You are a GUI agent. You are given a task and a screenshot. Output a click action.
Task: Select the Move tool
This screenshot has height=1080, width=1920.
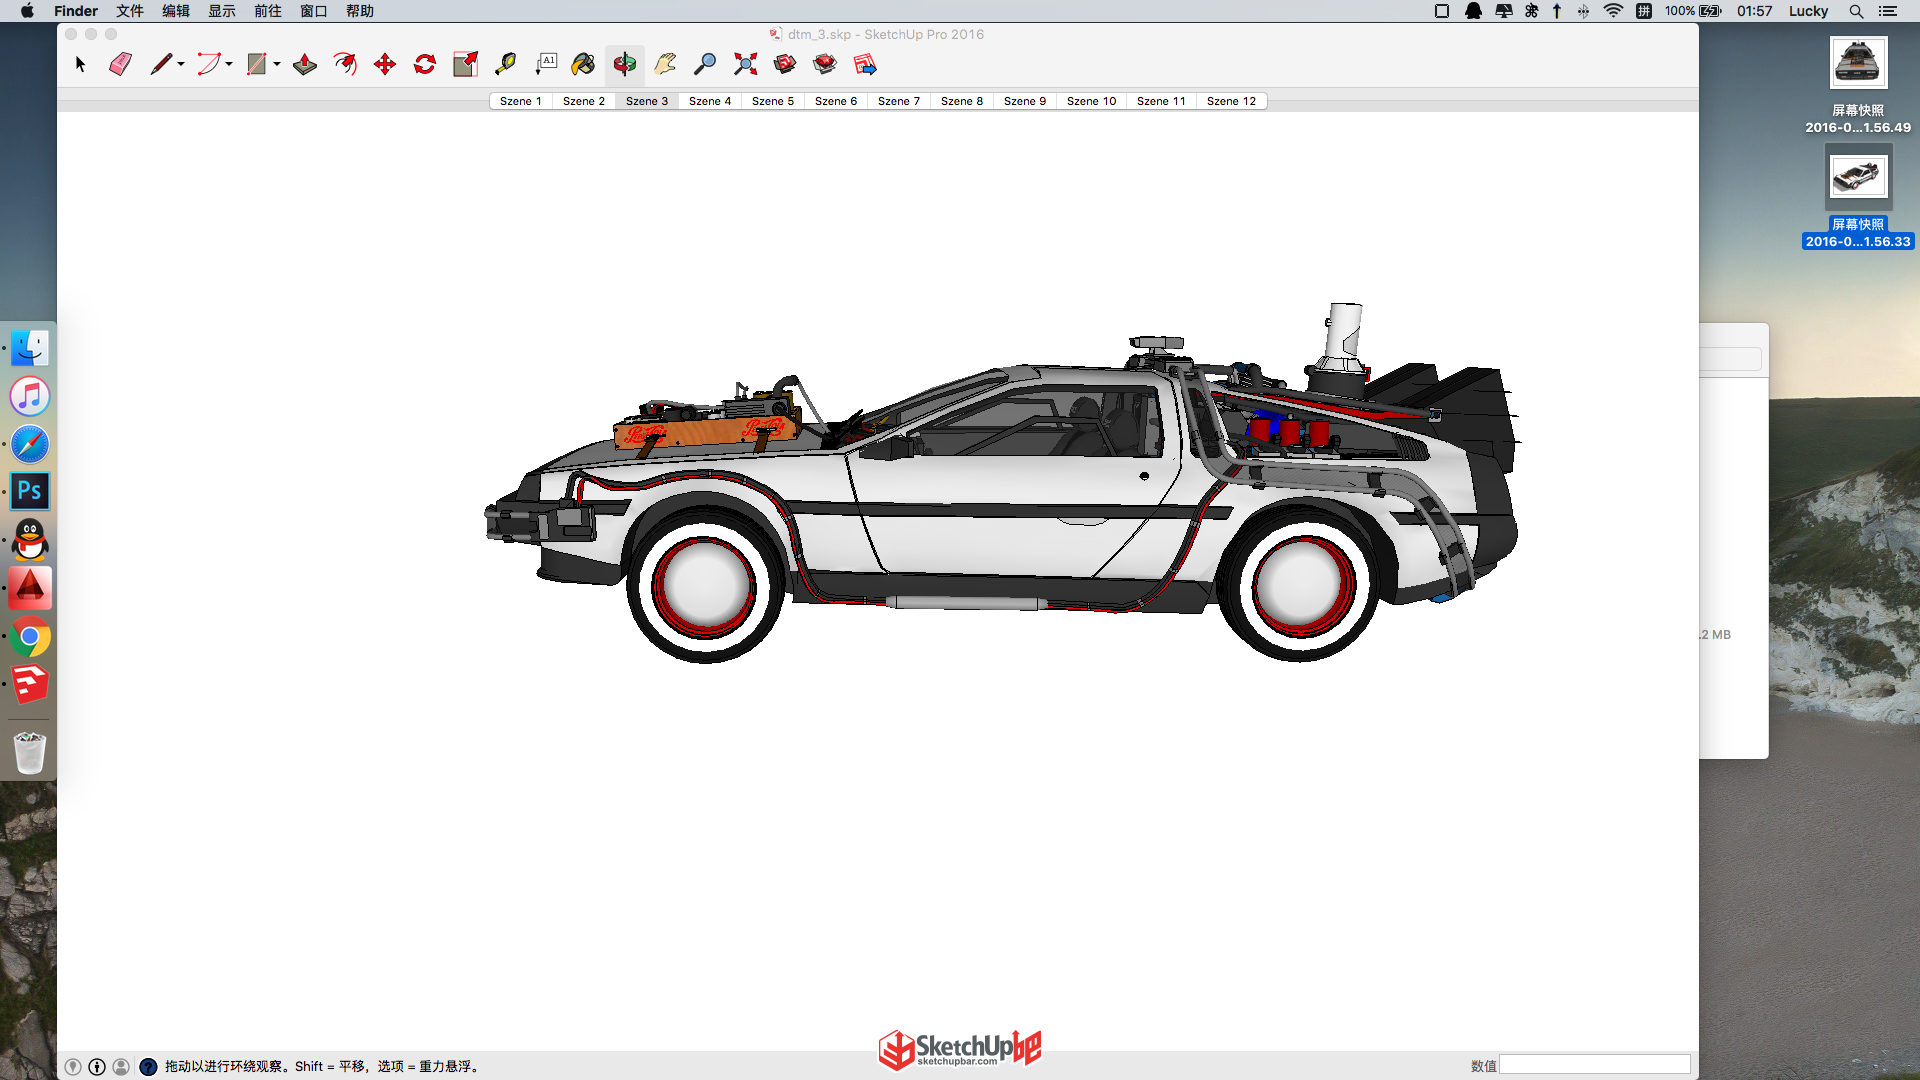pyautogui.click(x=385, y=64)
